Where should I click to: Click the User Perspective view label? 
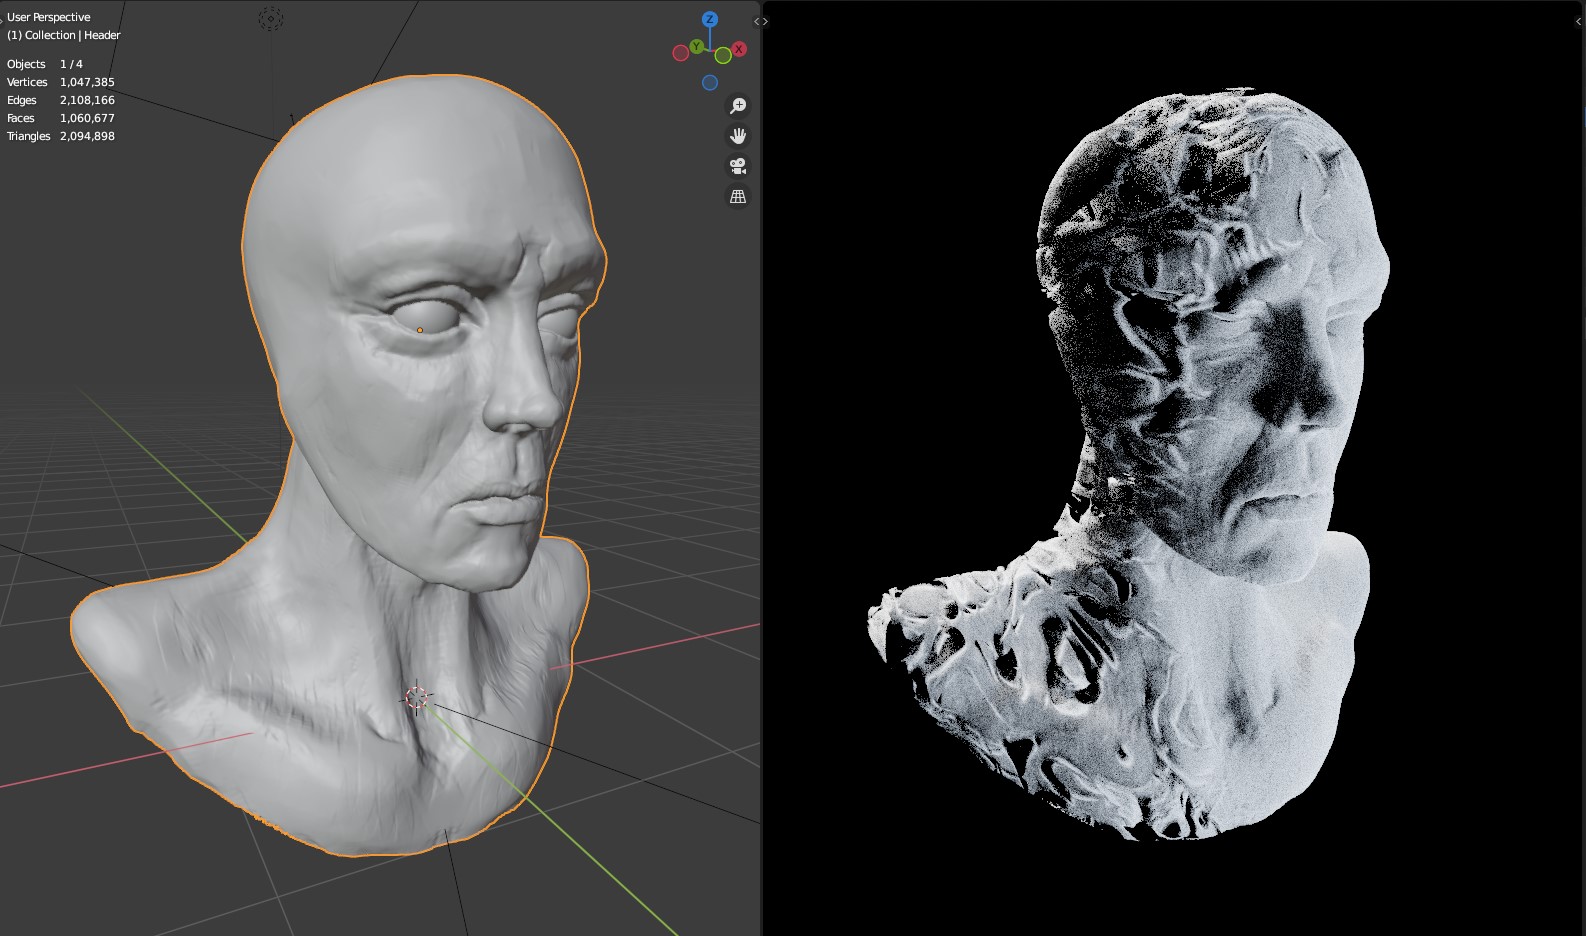[x=48, y=17]
